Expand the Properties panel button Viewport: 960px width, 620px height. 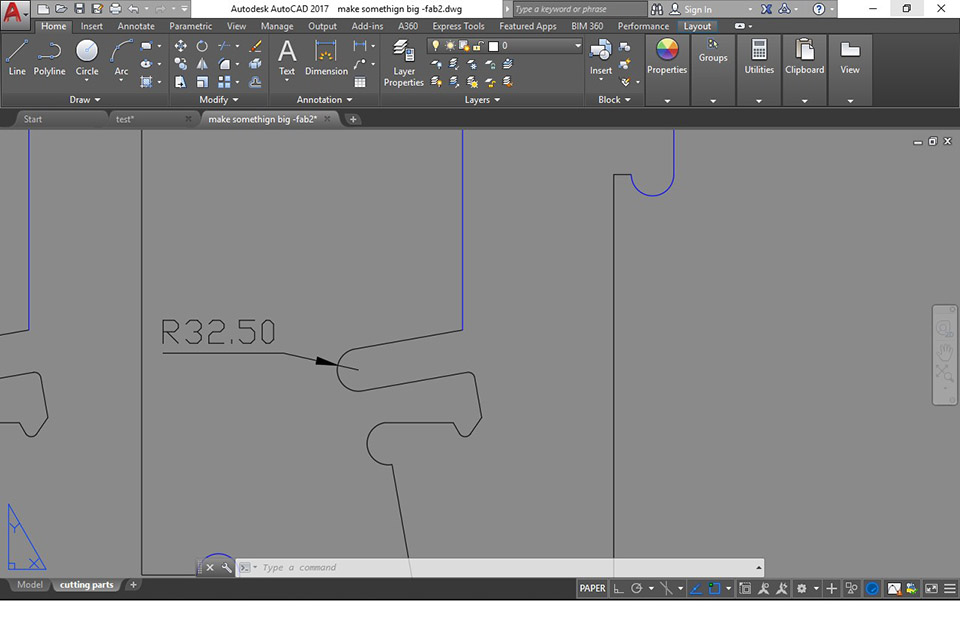tap(667, 101)
